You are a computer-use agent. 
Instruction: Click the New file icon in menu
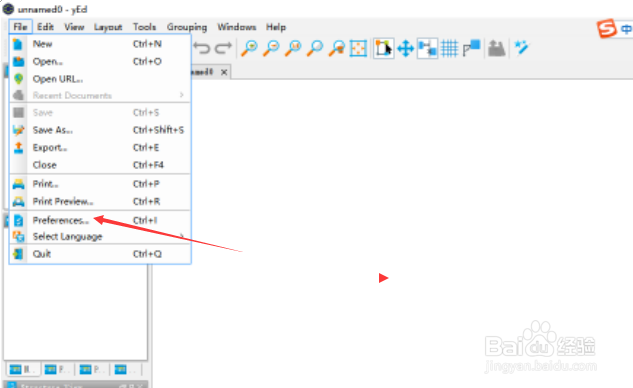[18, 44]
